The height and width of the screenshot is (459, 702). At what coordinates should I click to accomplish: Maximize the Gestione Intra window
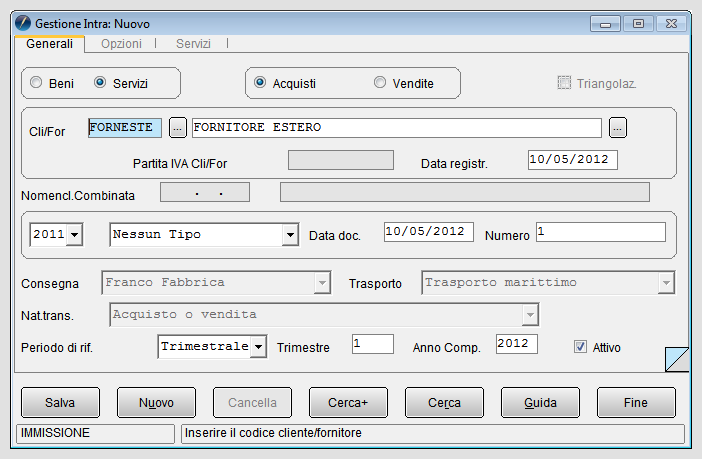coord(638,23)
